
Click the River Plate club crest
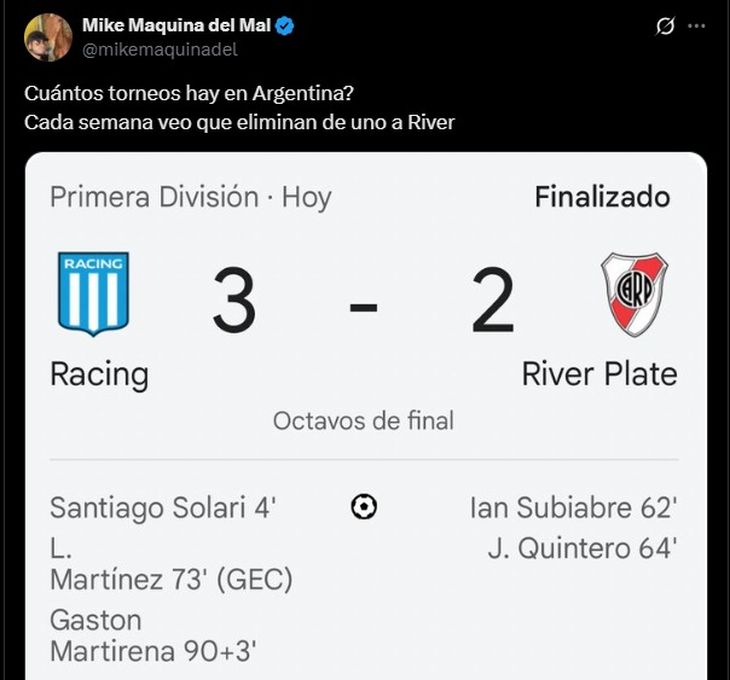[x=634, y=294]
